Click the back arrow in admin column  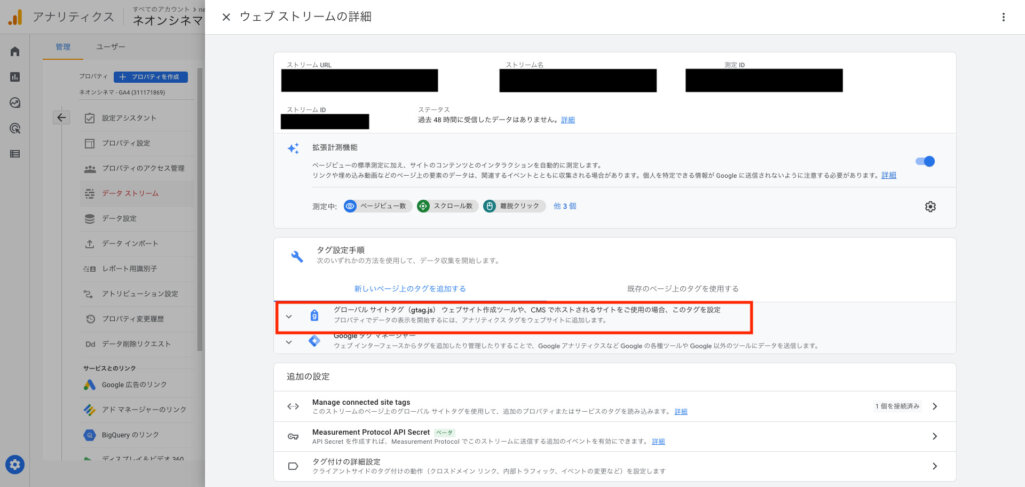tap(61, 118)
